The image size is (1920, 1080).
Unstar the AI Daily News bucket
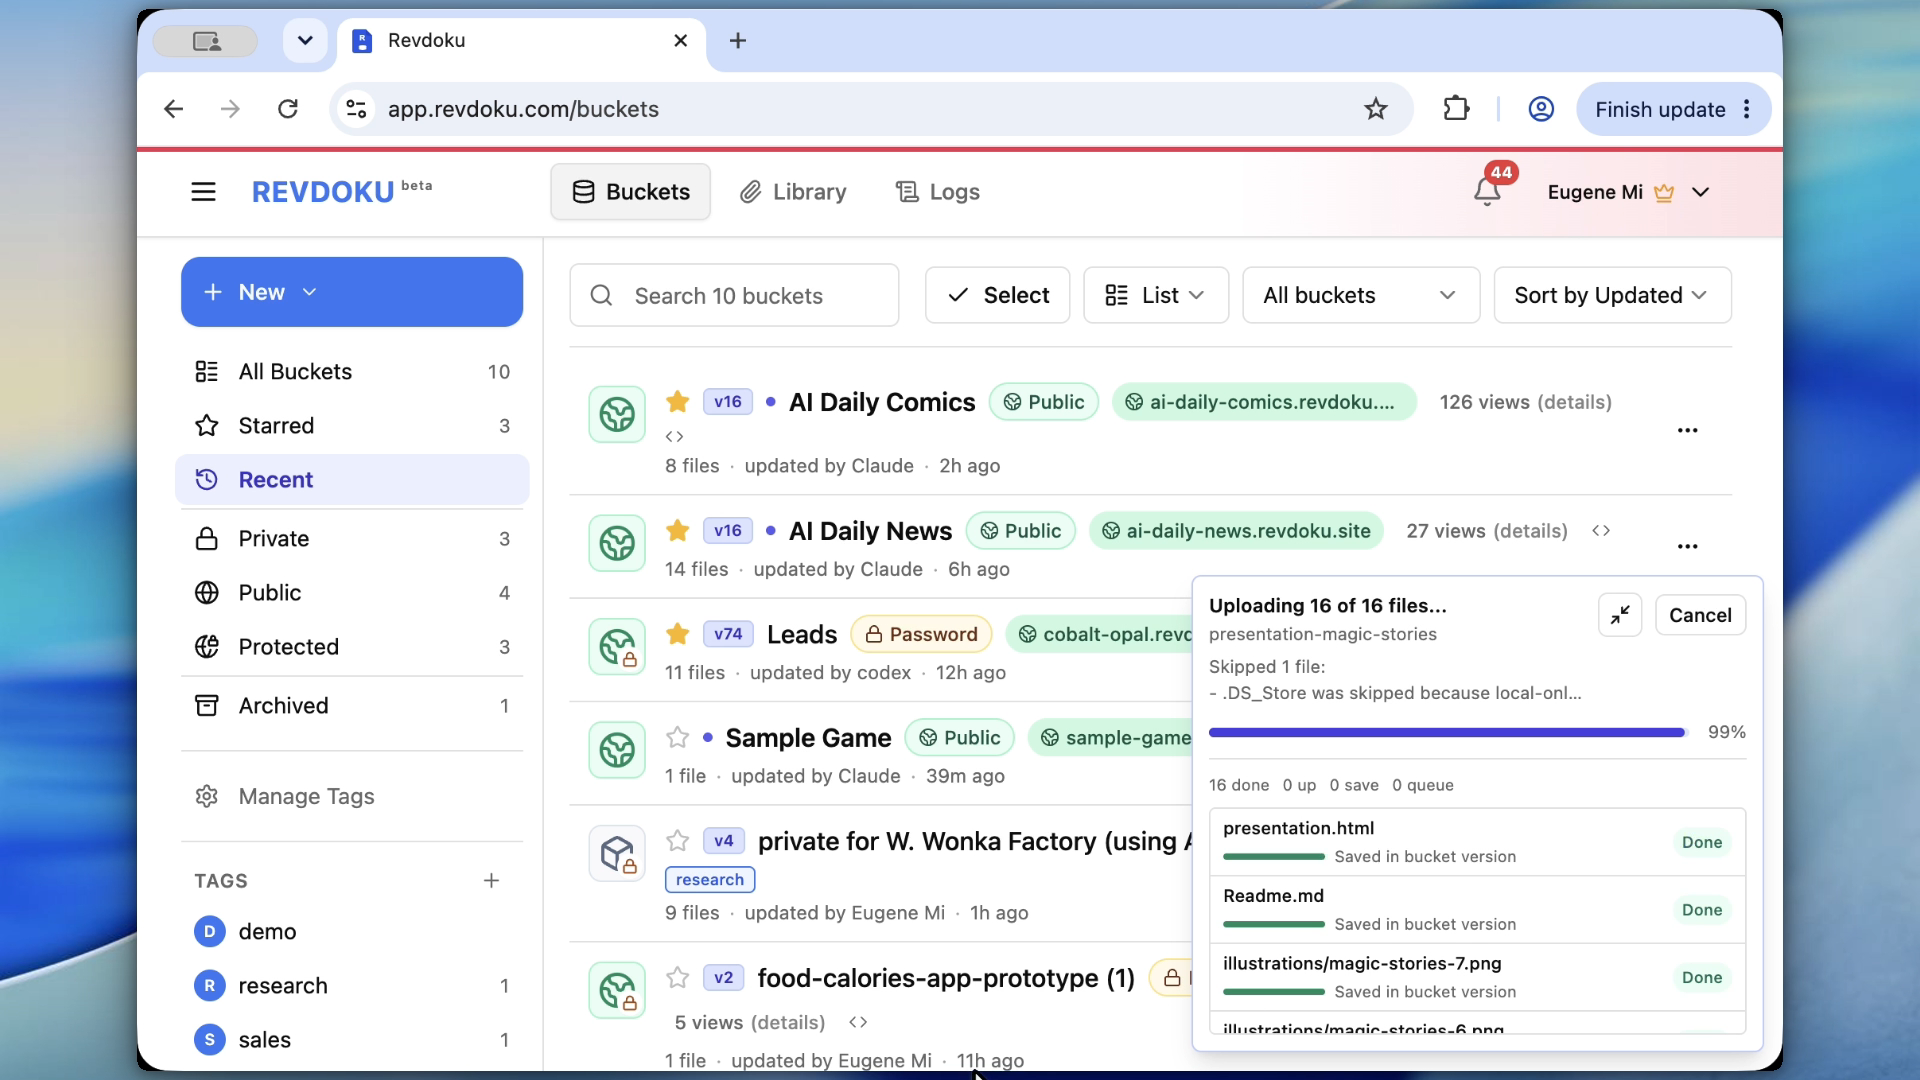point(677,531)
